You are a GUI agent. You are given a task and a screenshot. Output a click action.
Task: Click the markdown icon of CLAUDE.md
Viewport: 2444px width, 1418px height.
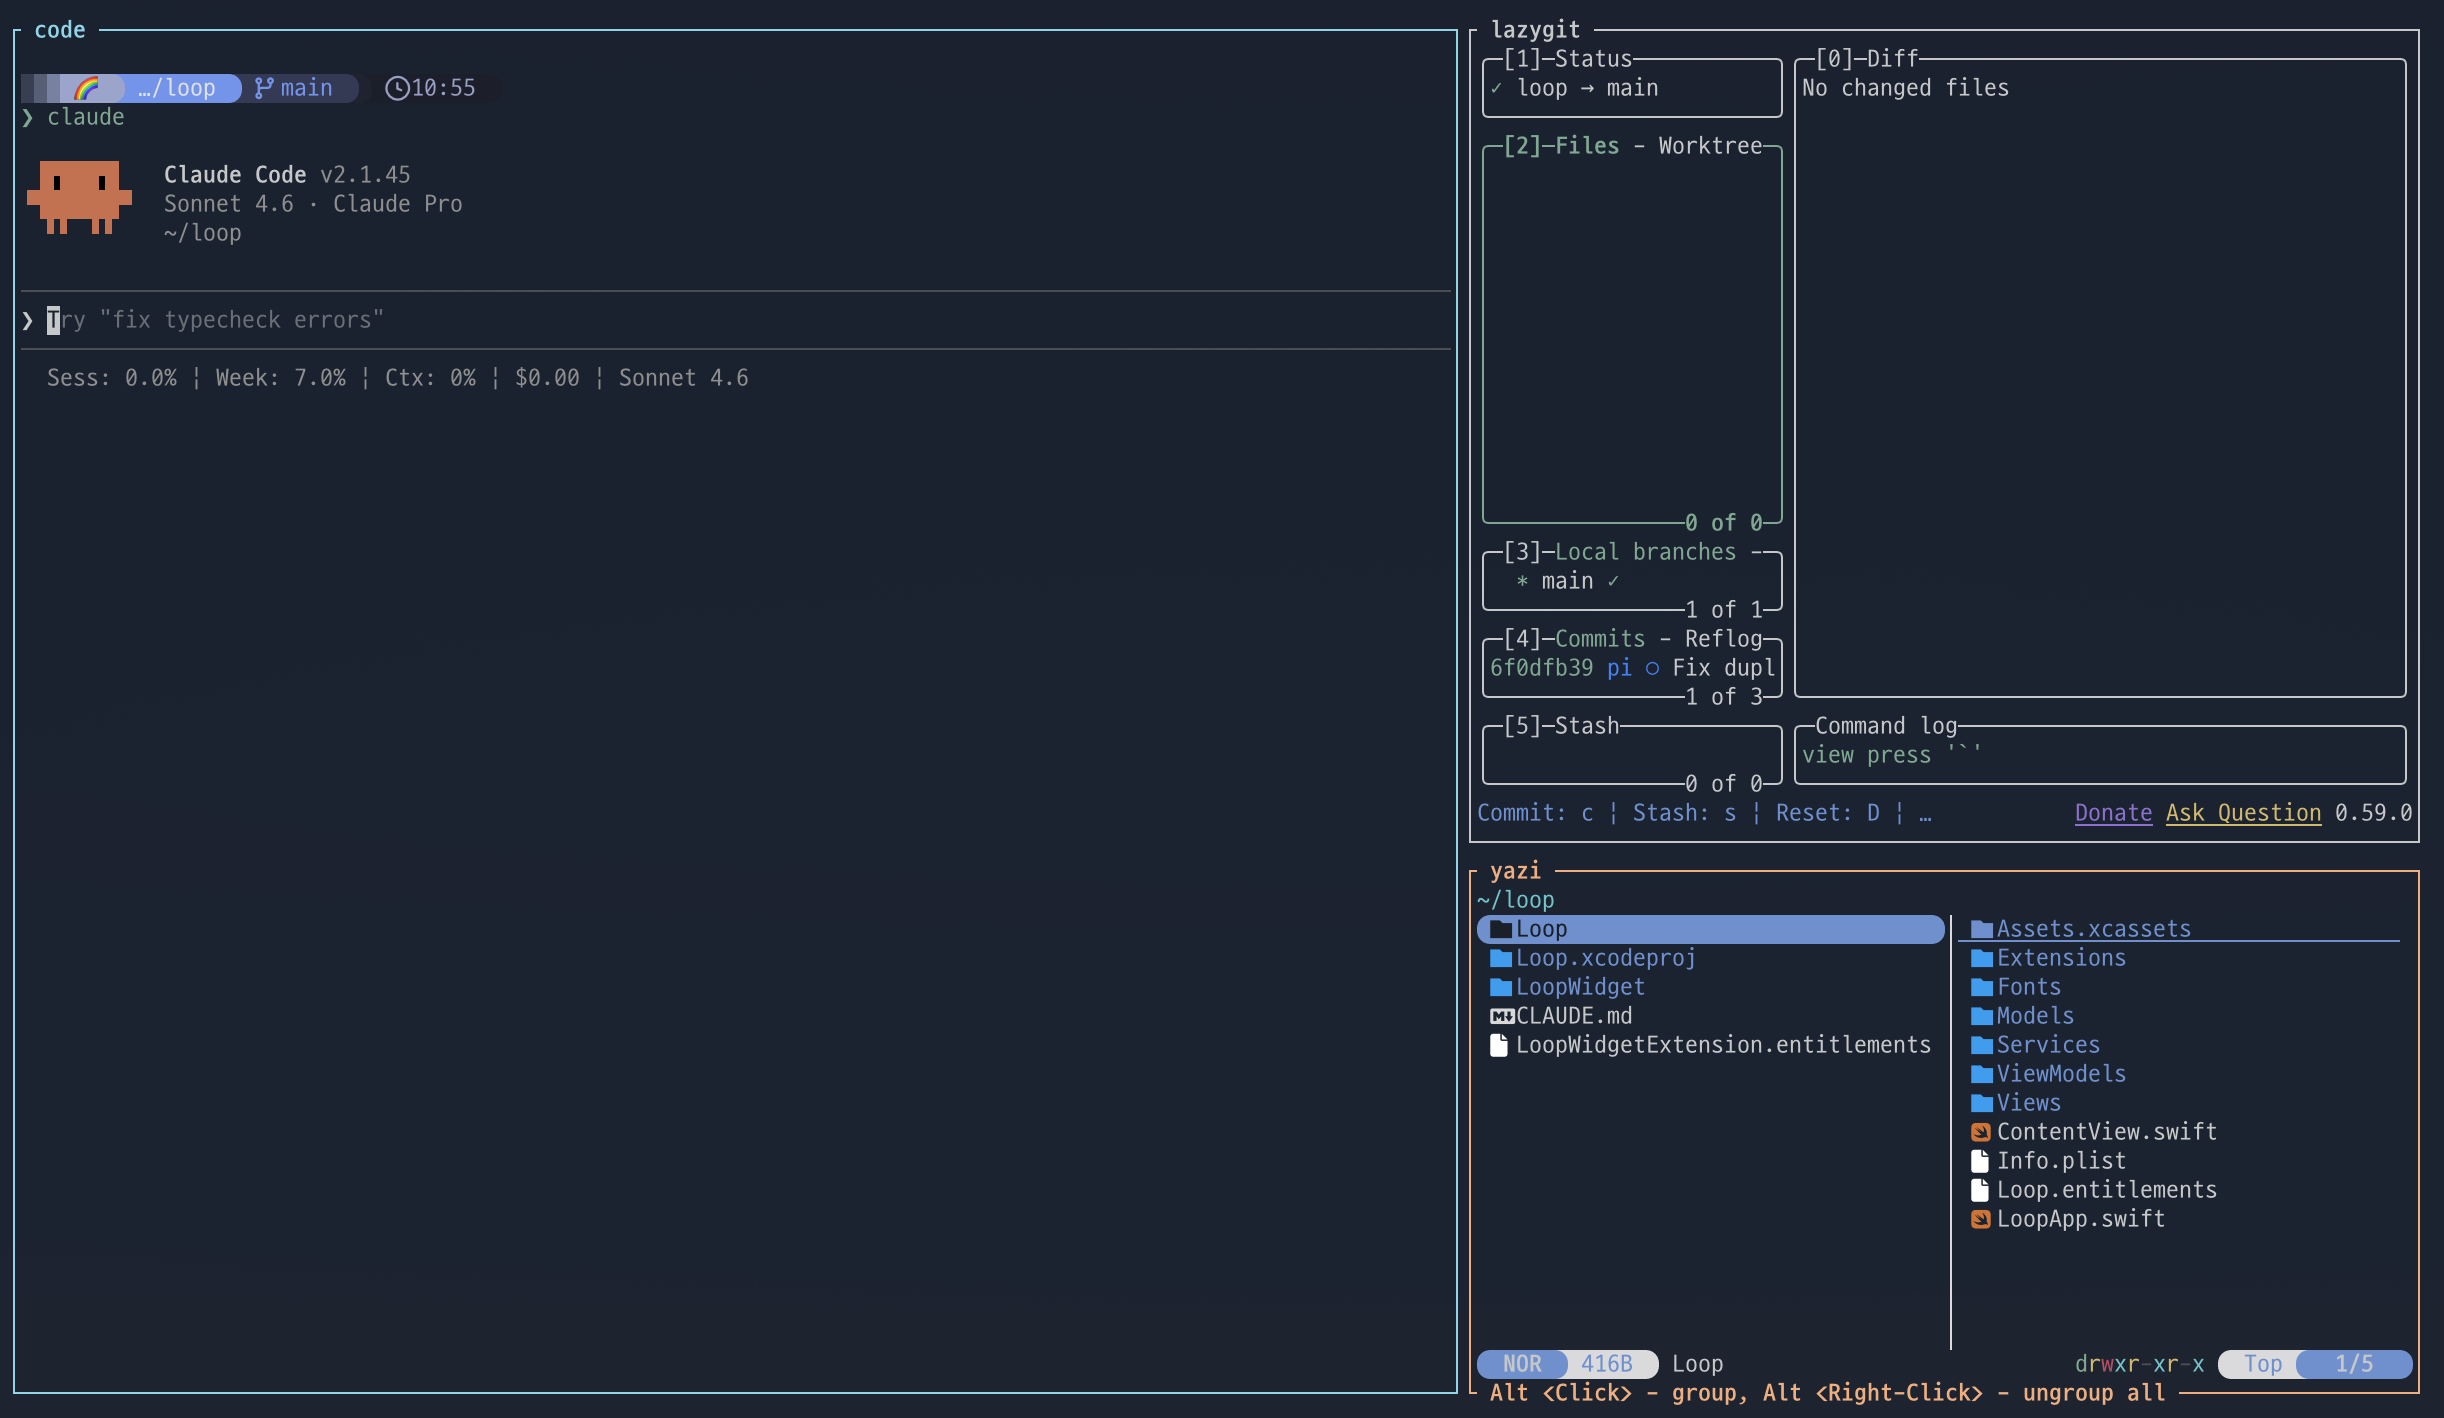(1501, 1016)
